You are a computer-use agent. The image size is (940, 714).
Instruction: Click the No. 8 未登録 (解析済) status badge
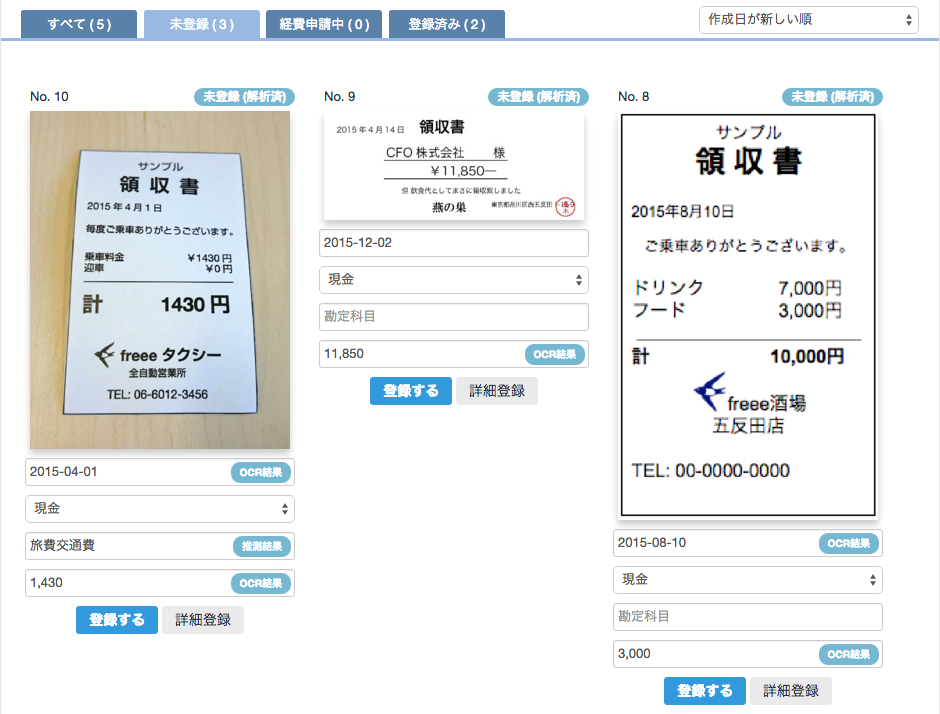coord(832,97)
